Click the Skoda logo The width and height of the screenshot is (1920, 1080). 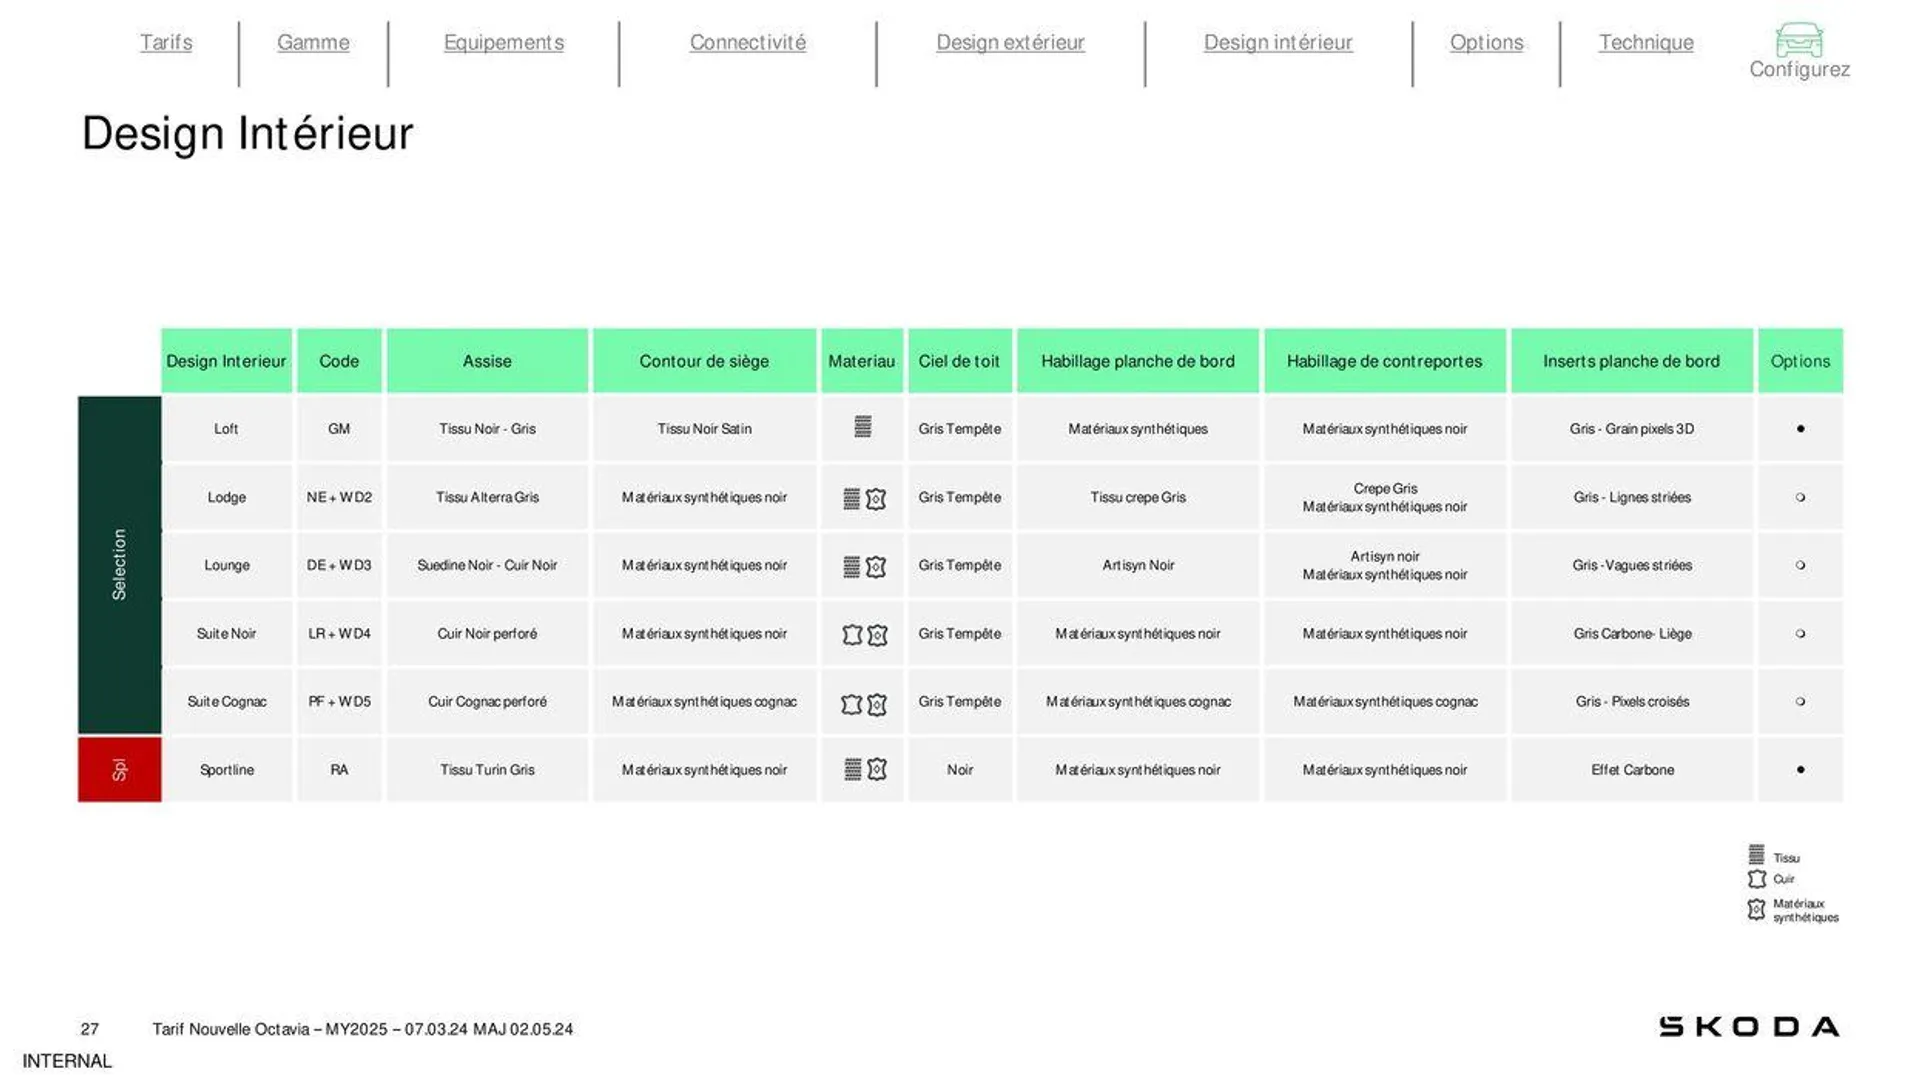point(1749,1027)
